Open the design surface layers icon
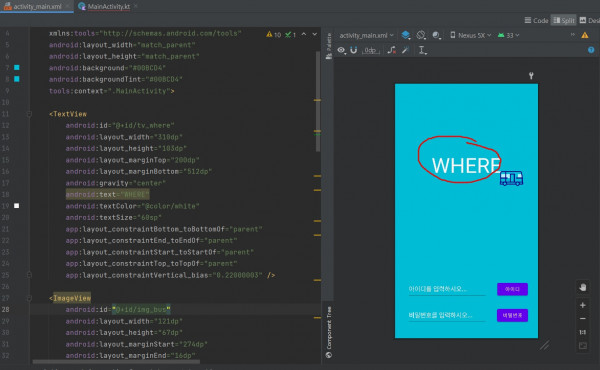The image size is (600, 370). pos(406,35)
